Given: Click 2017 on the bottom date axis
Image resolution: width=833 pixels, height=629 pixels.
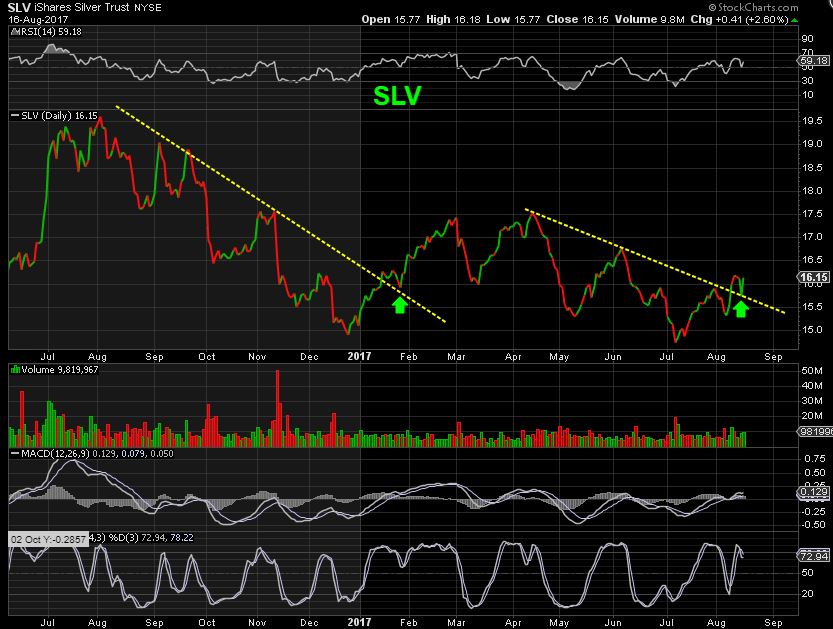Looking at the screenshot, I should pyautogui.click(x=359, y=622).
